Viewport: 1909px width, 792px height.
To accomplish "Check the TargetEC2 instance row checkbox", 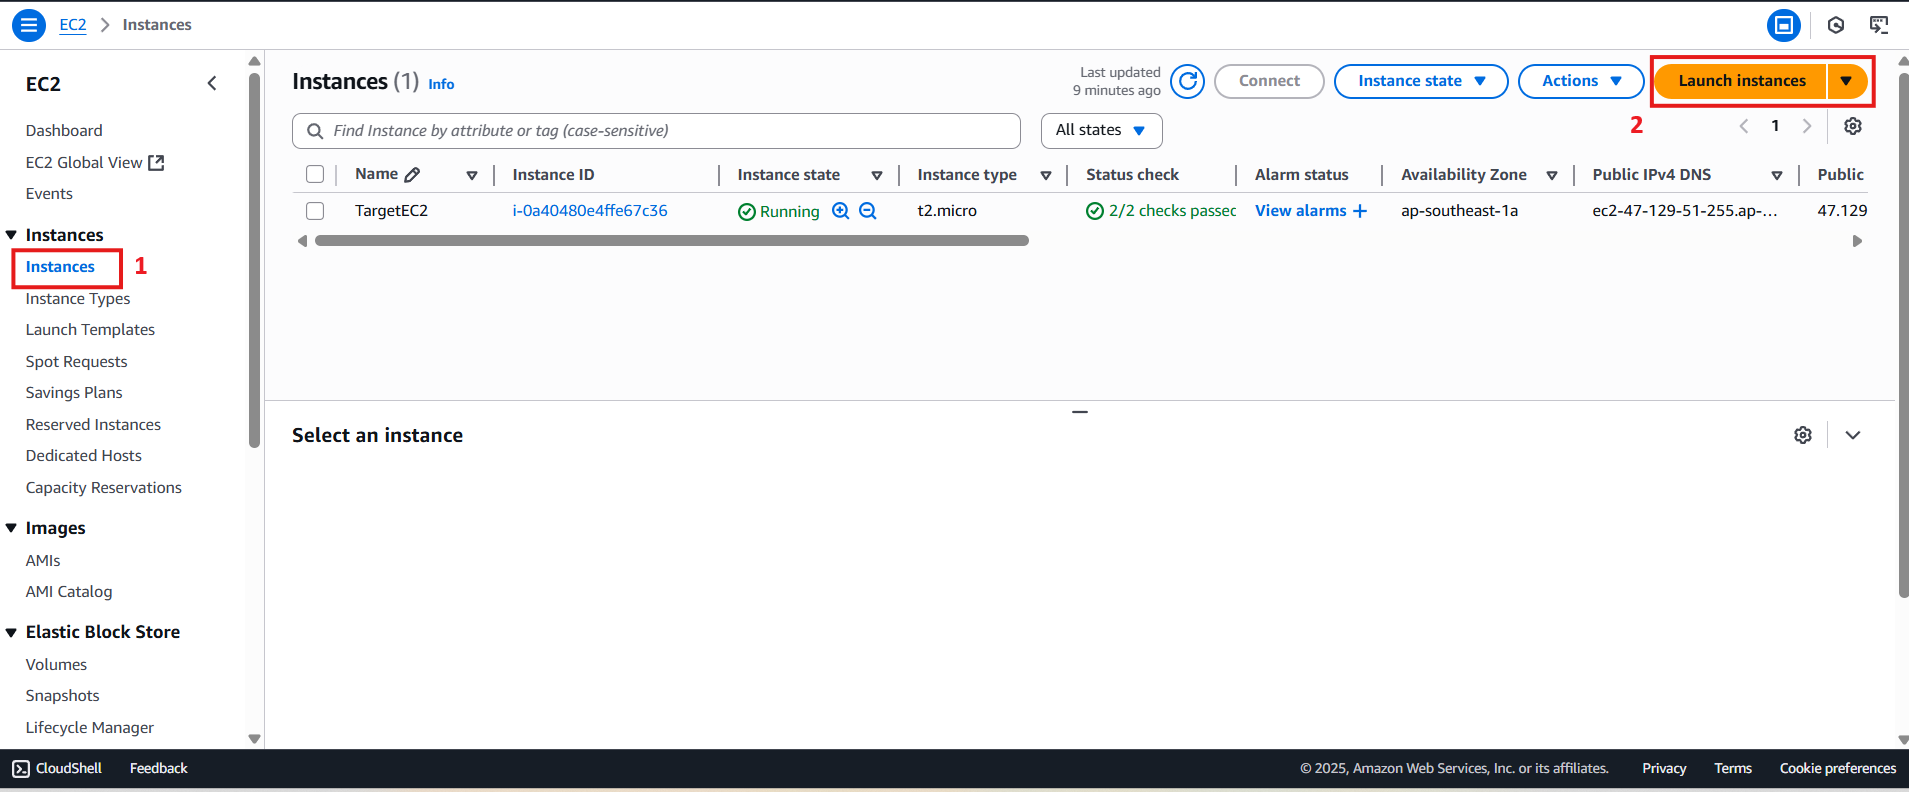I will [x=315, y=211].
